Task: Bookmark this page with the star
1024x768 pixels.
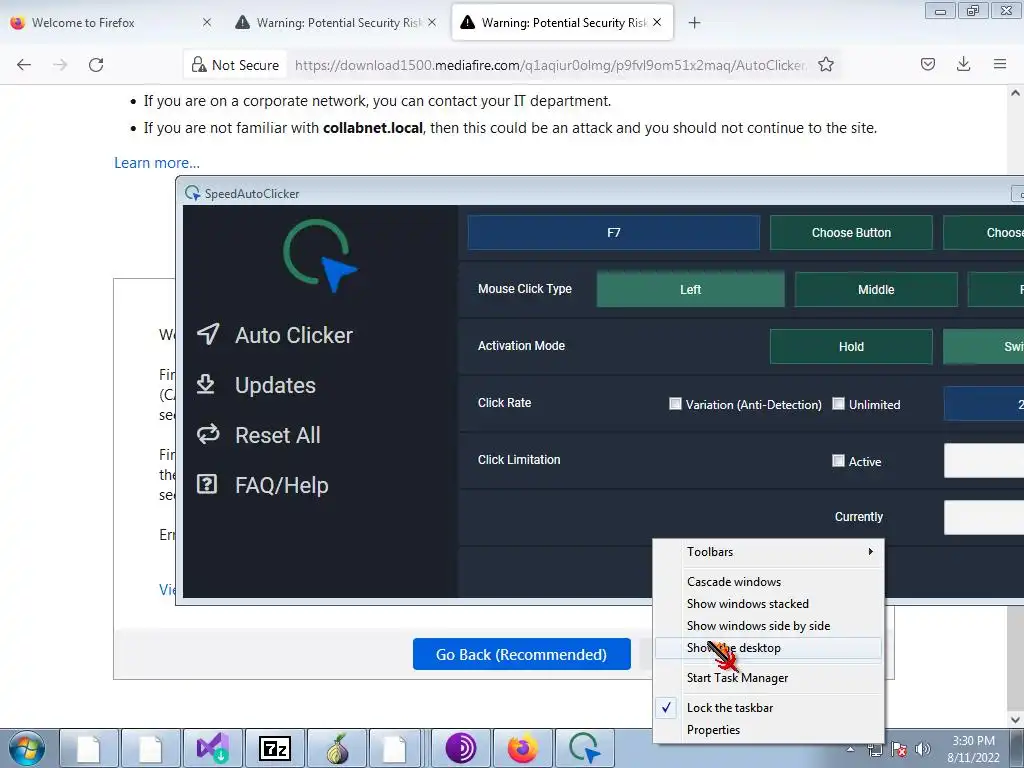Action: (826, 65)
